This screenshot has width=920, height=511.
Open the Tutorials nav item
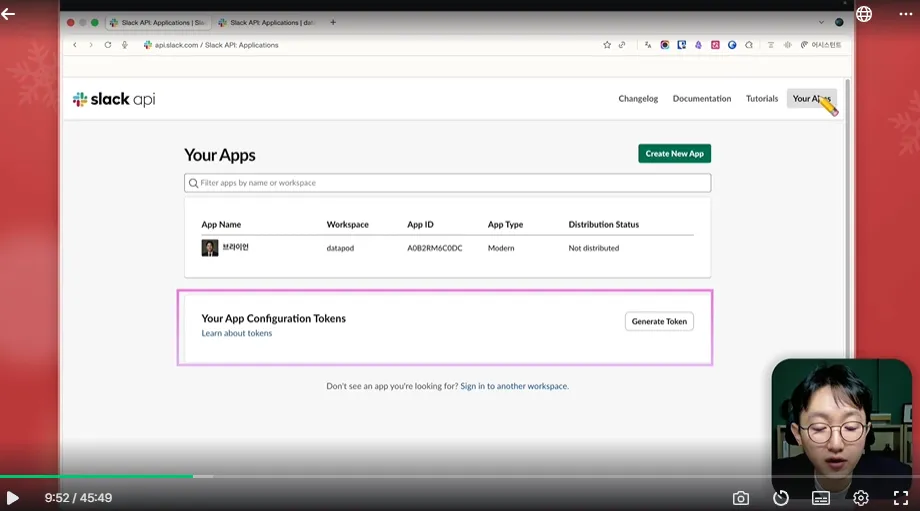(762, 99)
